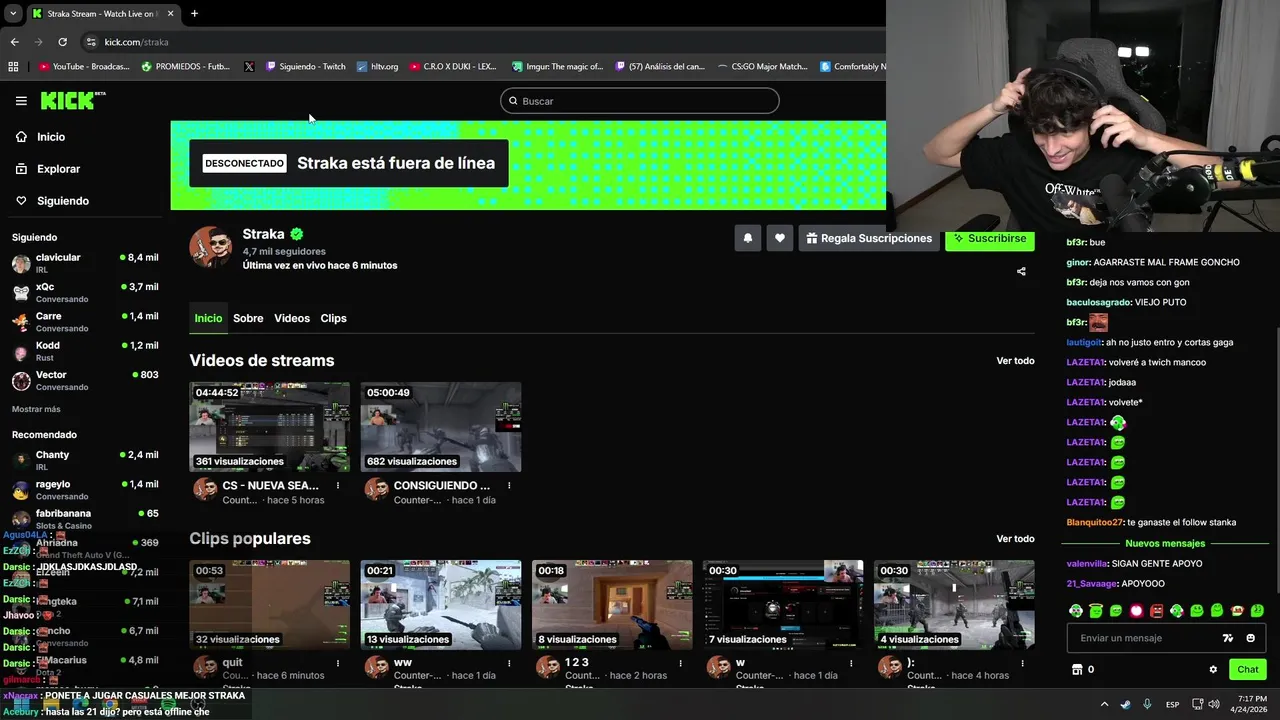Open options menu for clip '1 2 3'

pos(680,663)
